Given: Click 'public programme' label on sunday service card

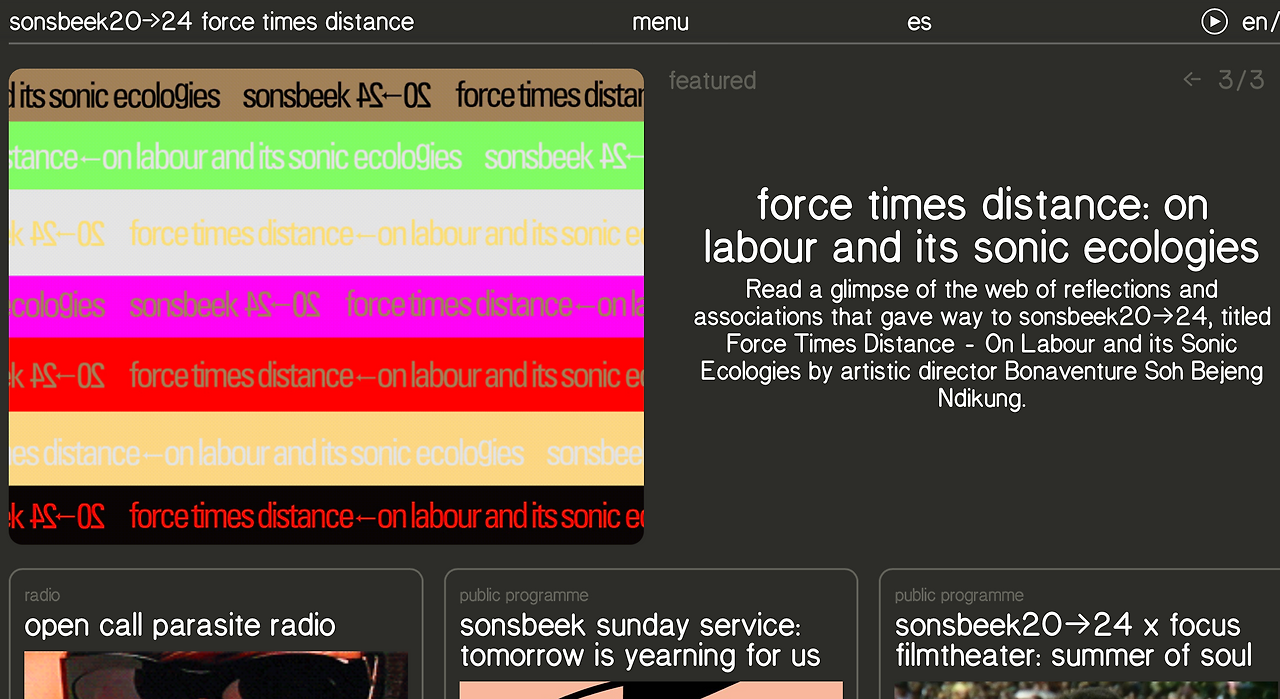Looking at the screenshot, I should pos(524,595).
